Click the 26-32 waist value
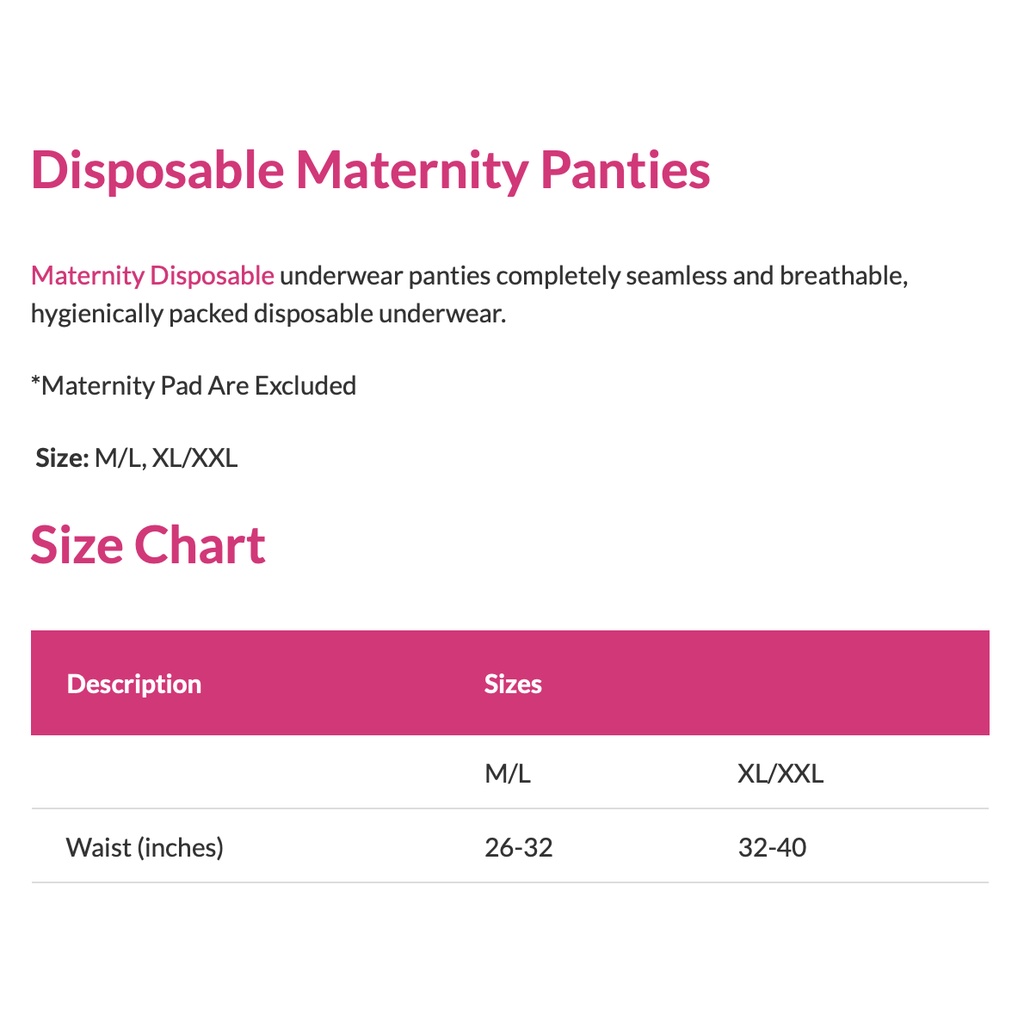Screen dimensions: 1024x1024 point(518,848)
